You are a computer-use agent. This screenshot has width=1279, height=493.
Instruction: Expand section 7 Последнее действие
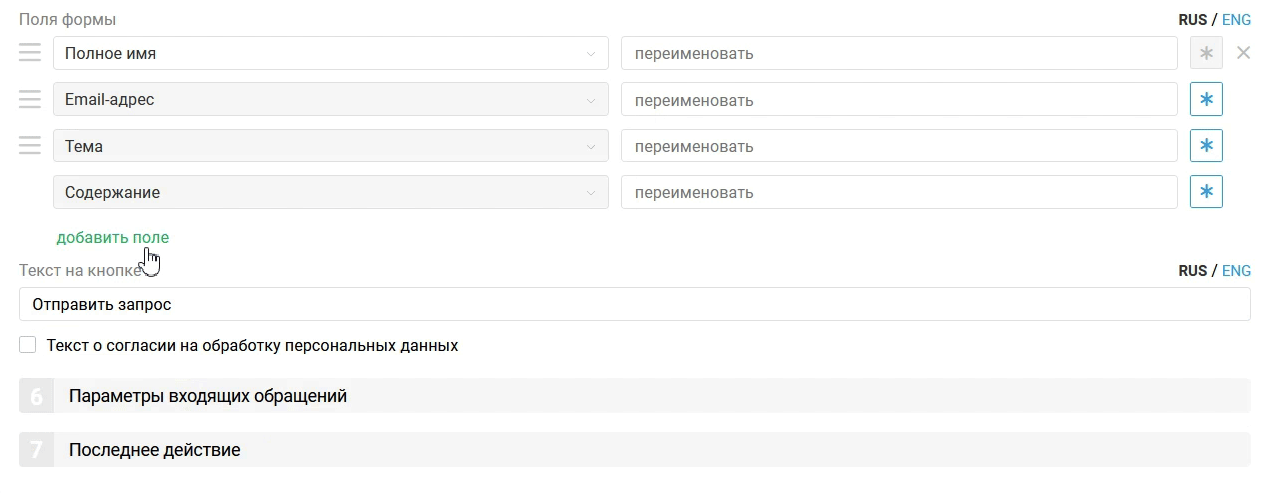click(x=634, y=450)
